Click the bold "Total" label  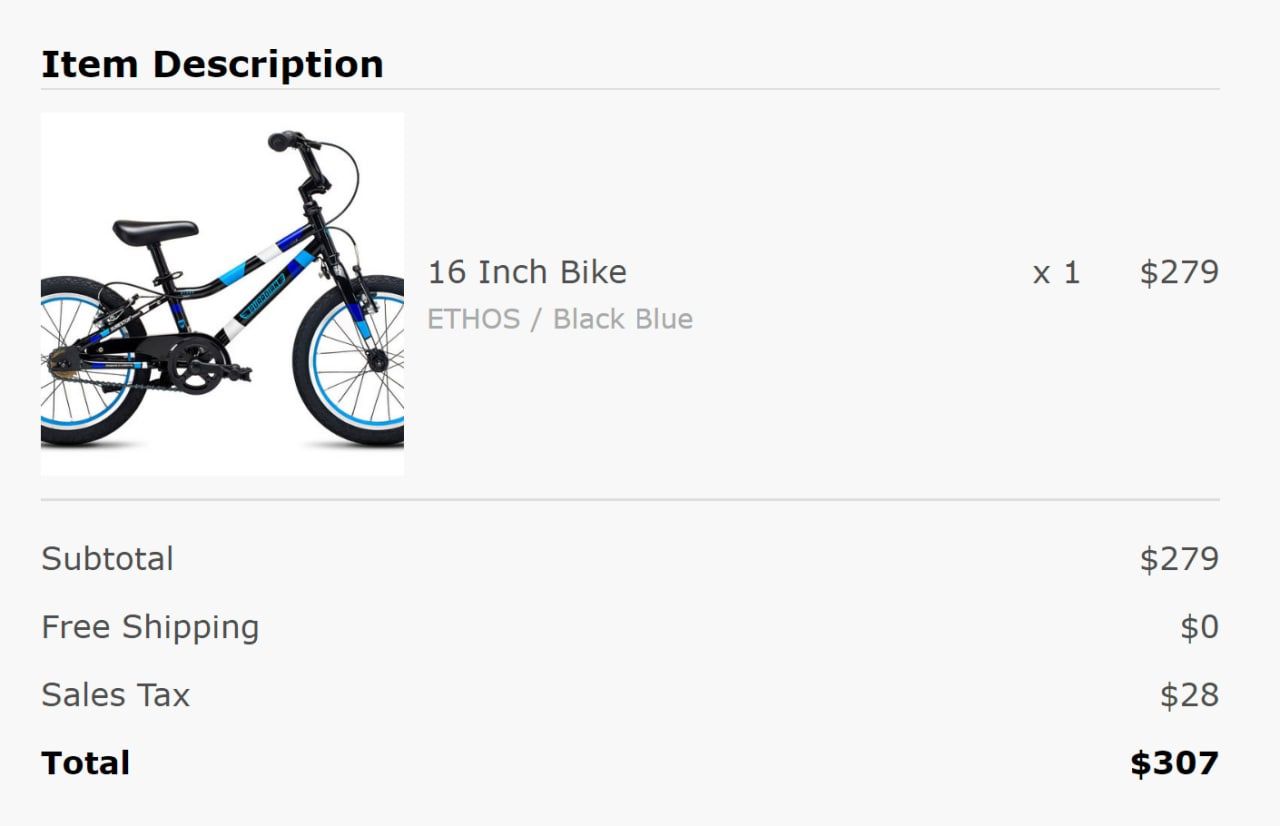click(x=85, y=763)
